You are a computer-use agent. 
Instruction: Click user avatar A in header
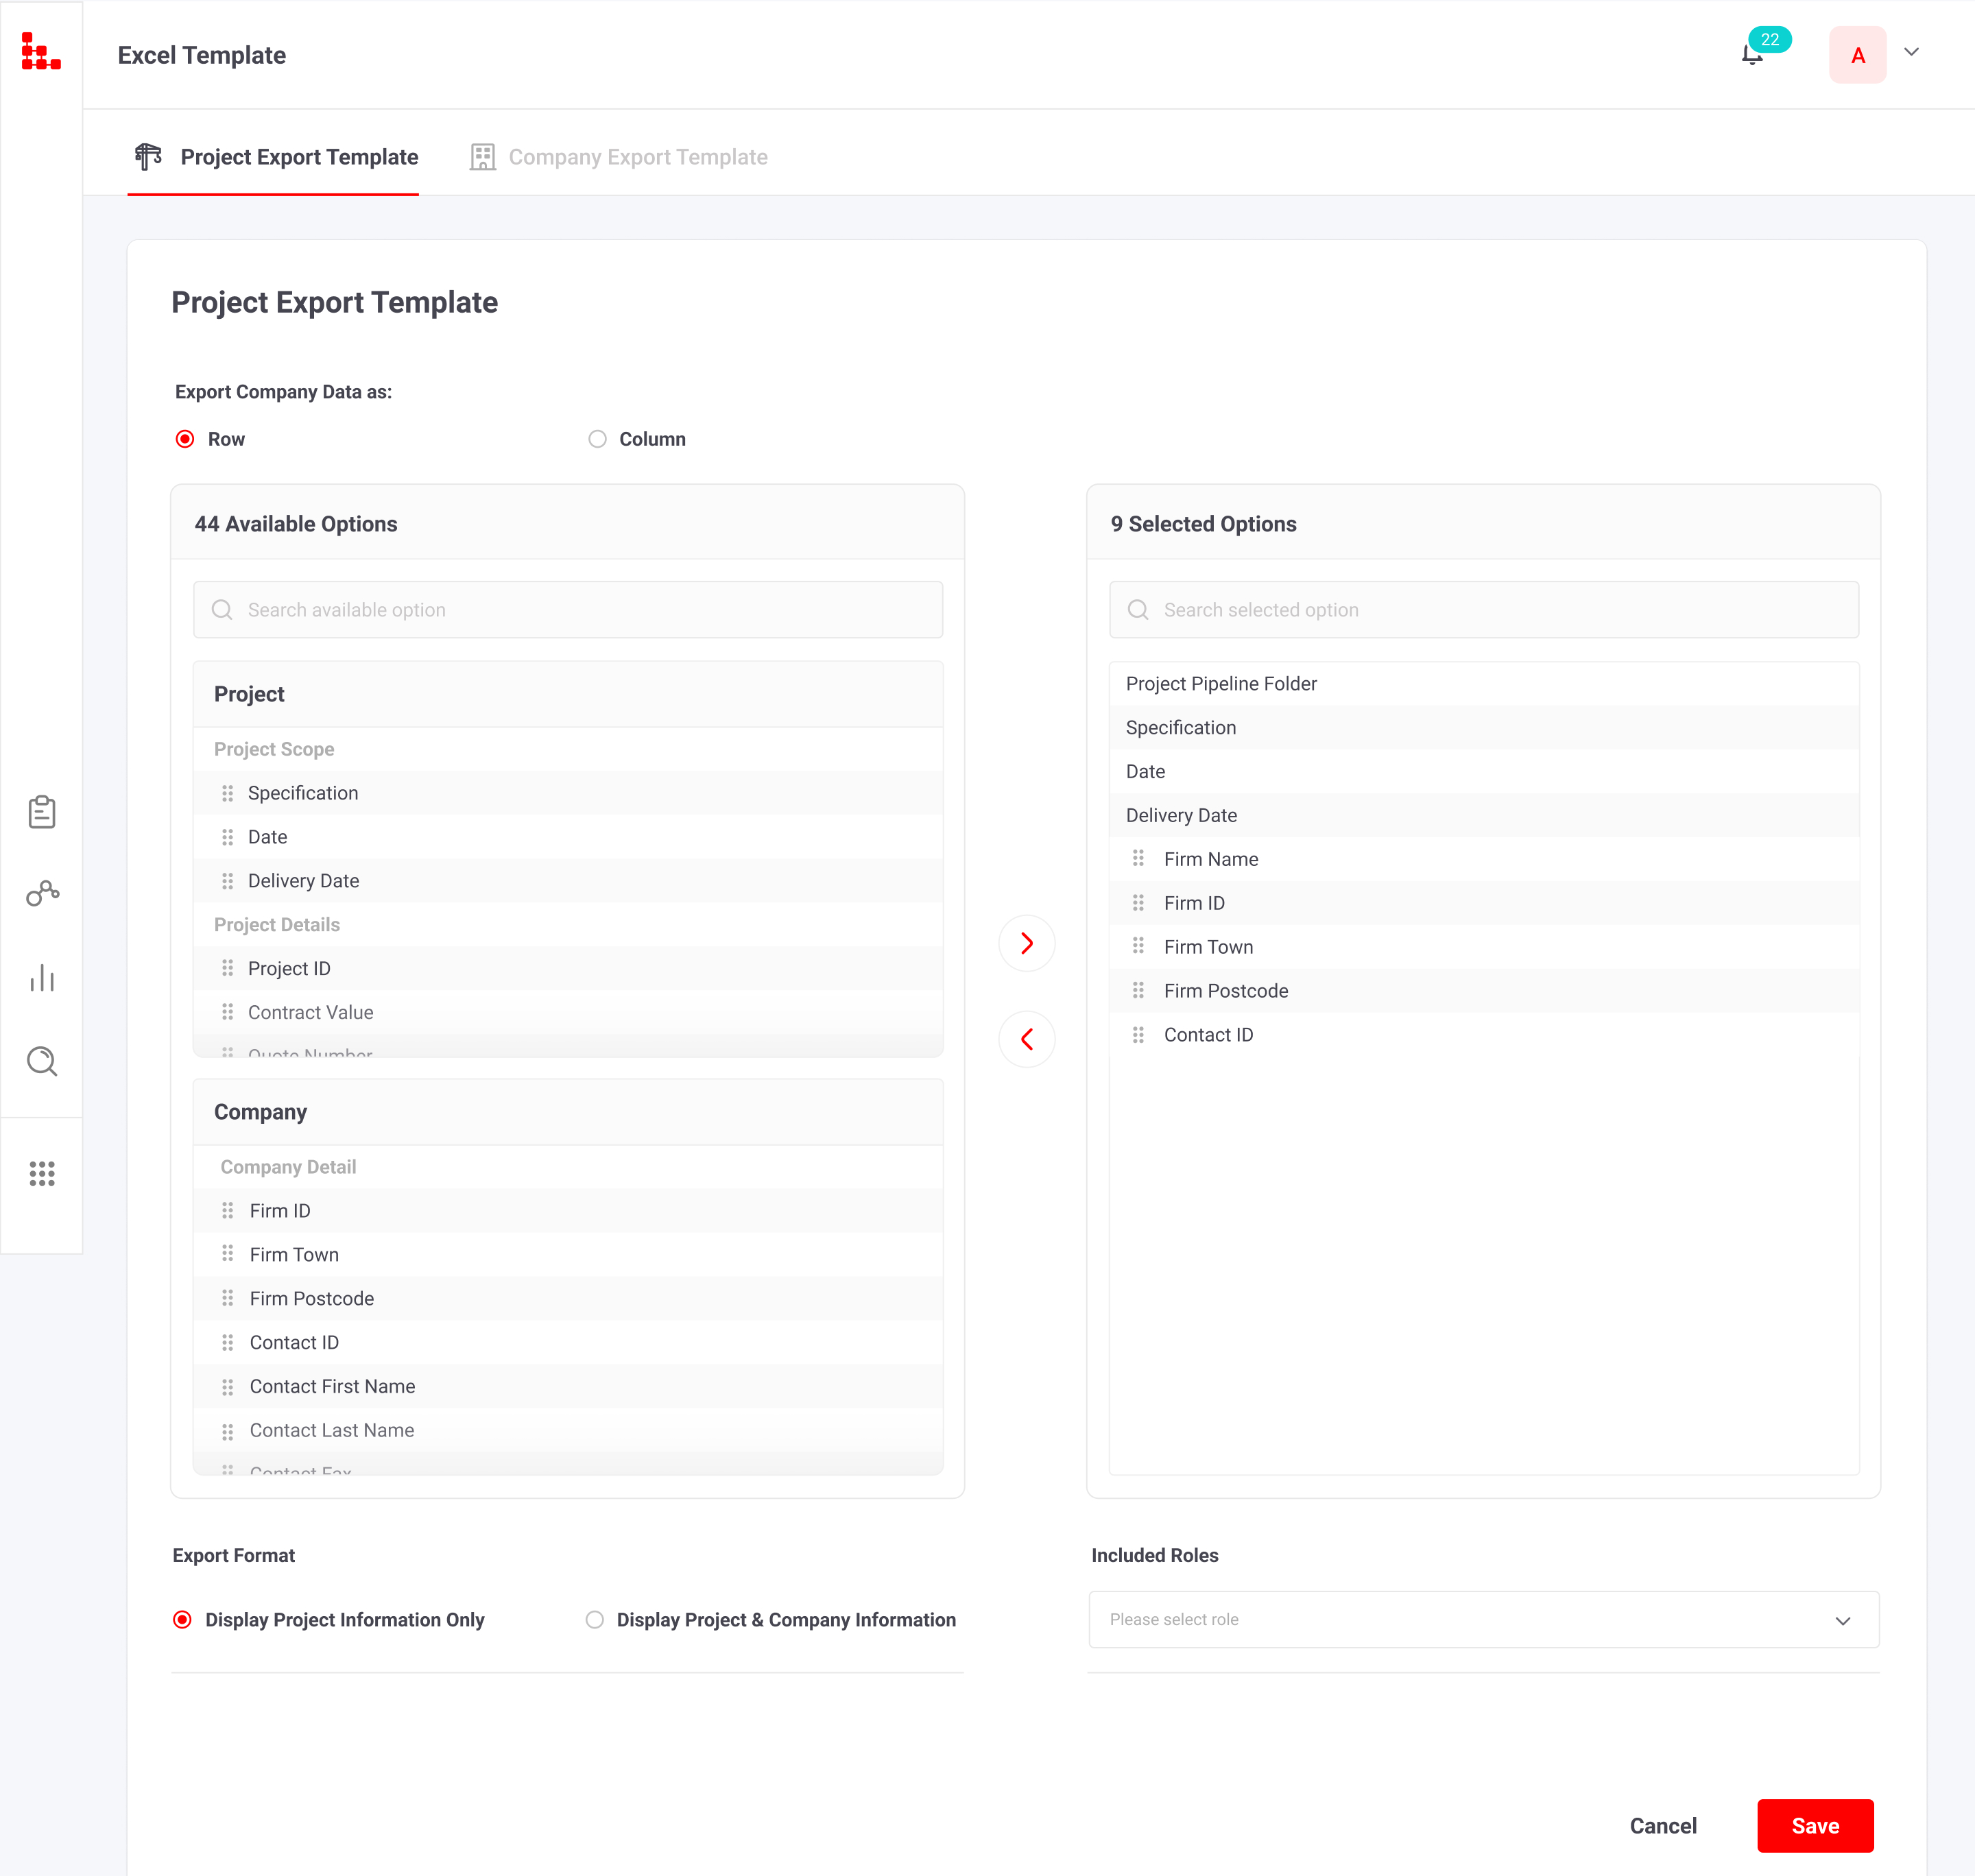1857,55
